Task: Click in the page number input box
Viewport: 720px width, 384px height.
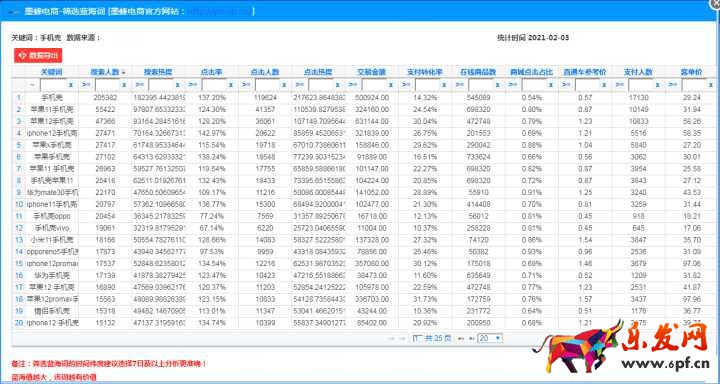Action: coord(417,339)
